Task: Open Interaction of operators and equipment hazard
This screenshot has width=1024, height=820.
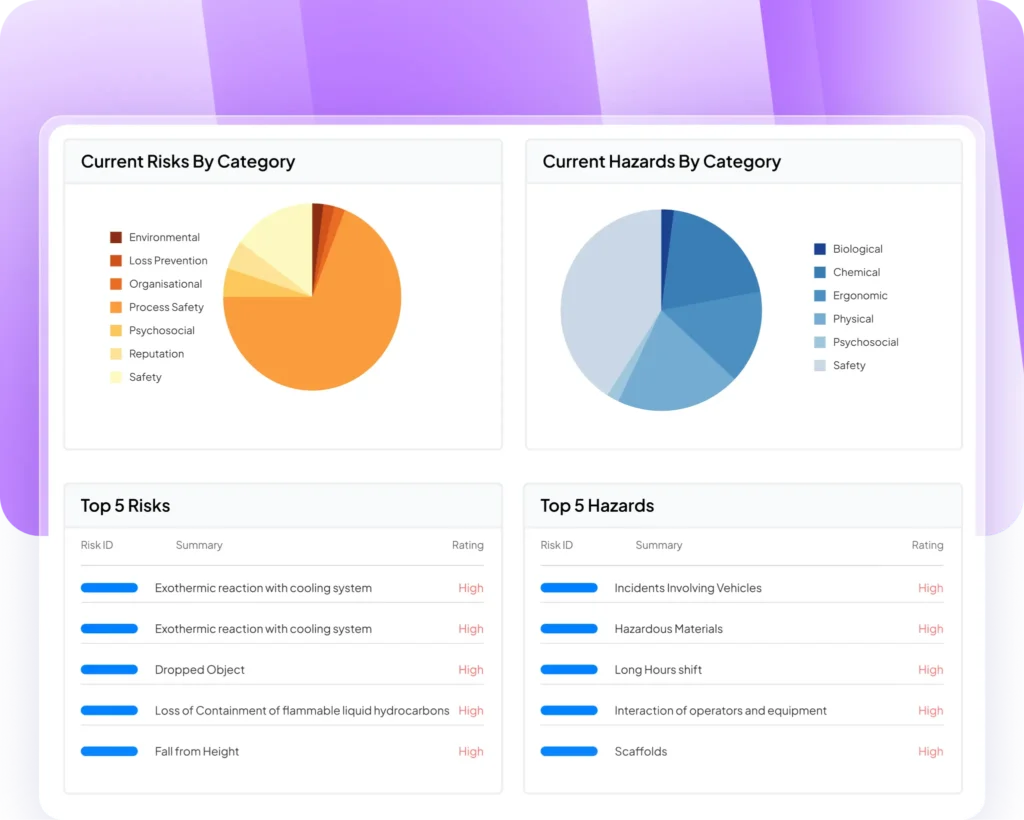Action: pos(720,711)
